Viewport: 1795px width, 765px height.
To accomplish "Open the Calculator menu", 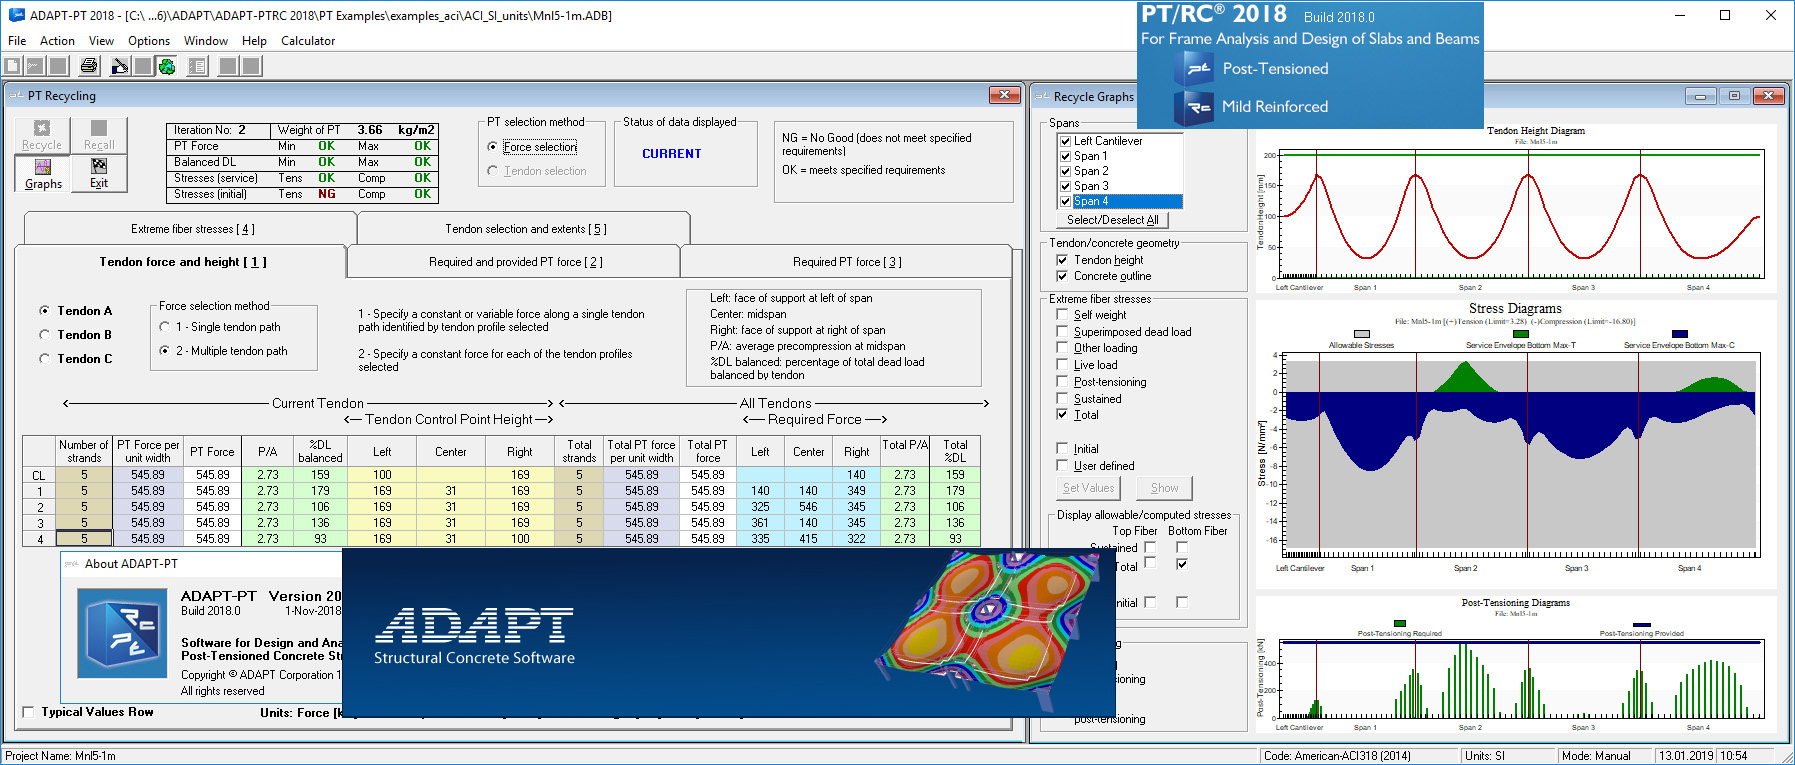I will [308, 41].
